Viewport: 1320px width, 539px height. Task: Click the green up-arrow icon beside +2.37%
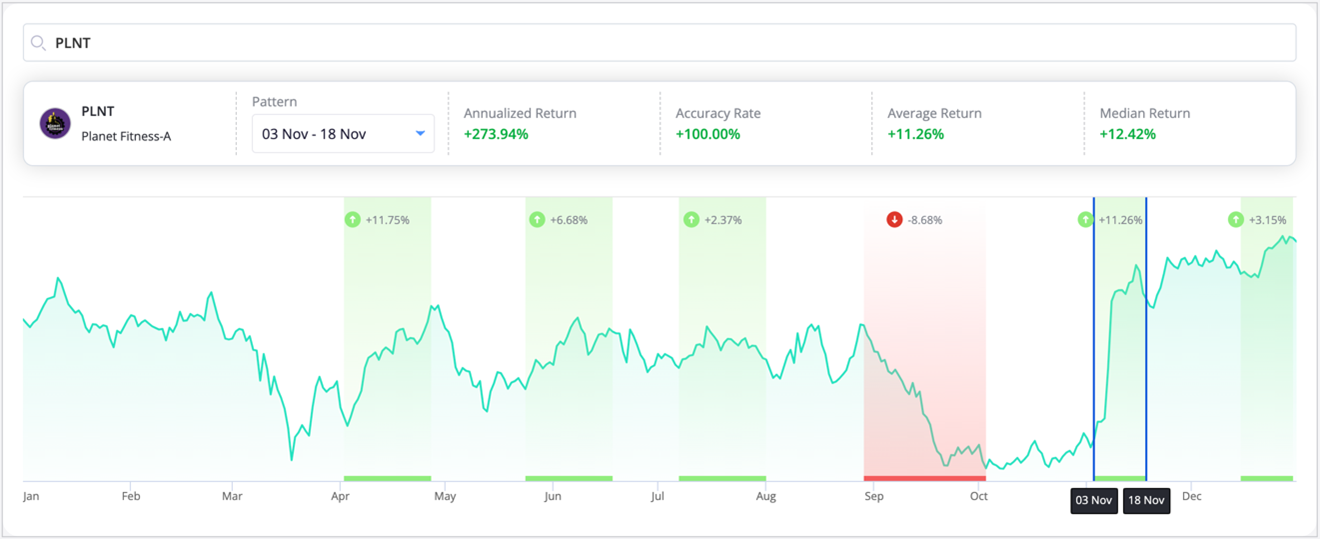coord(691,220)
